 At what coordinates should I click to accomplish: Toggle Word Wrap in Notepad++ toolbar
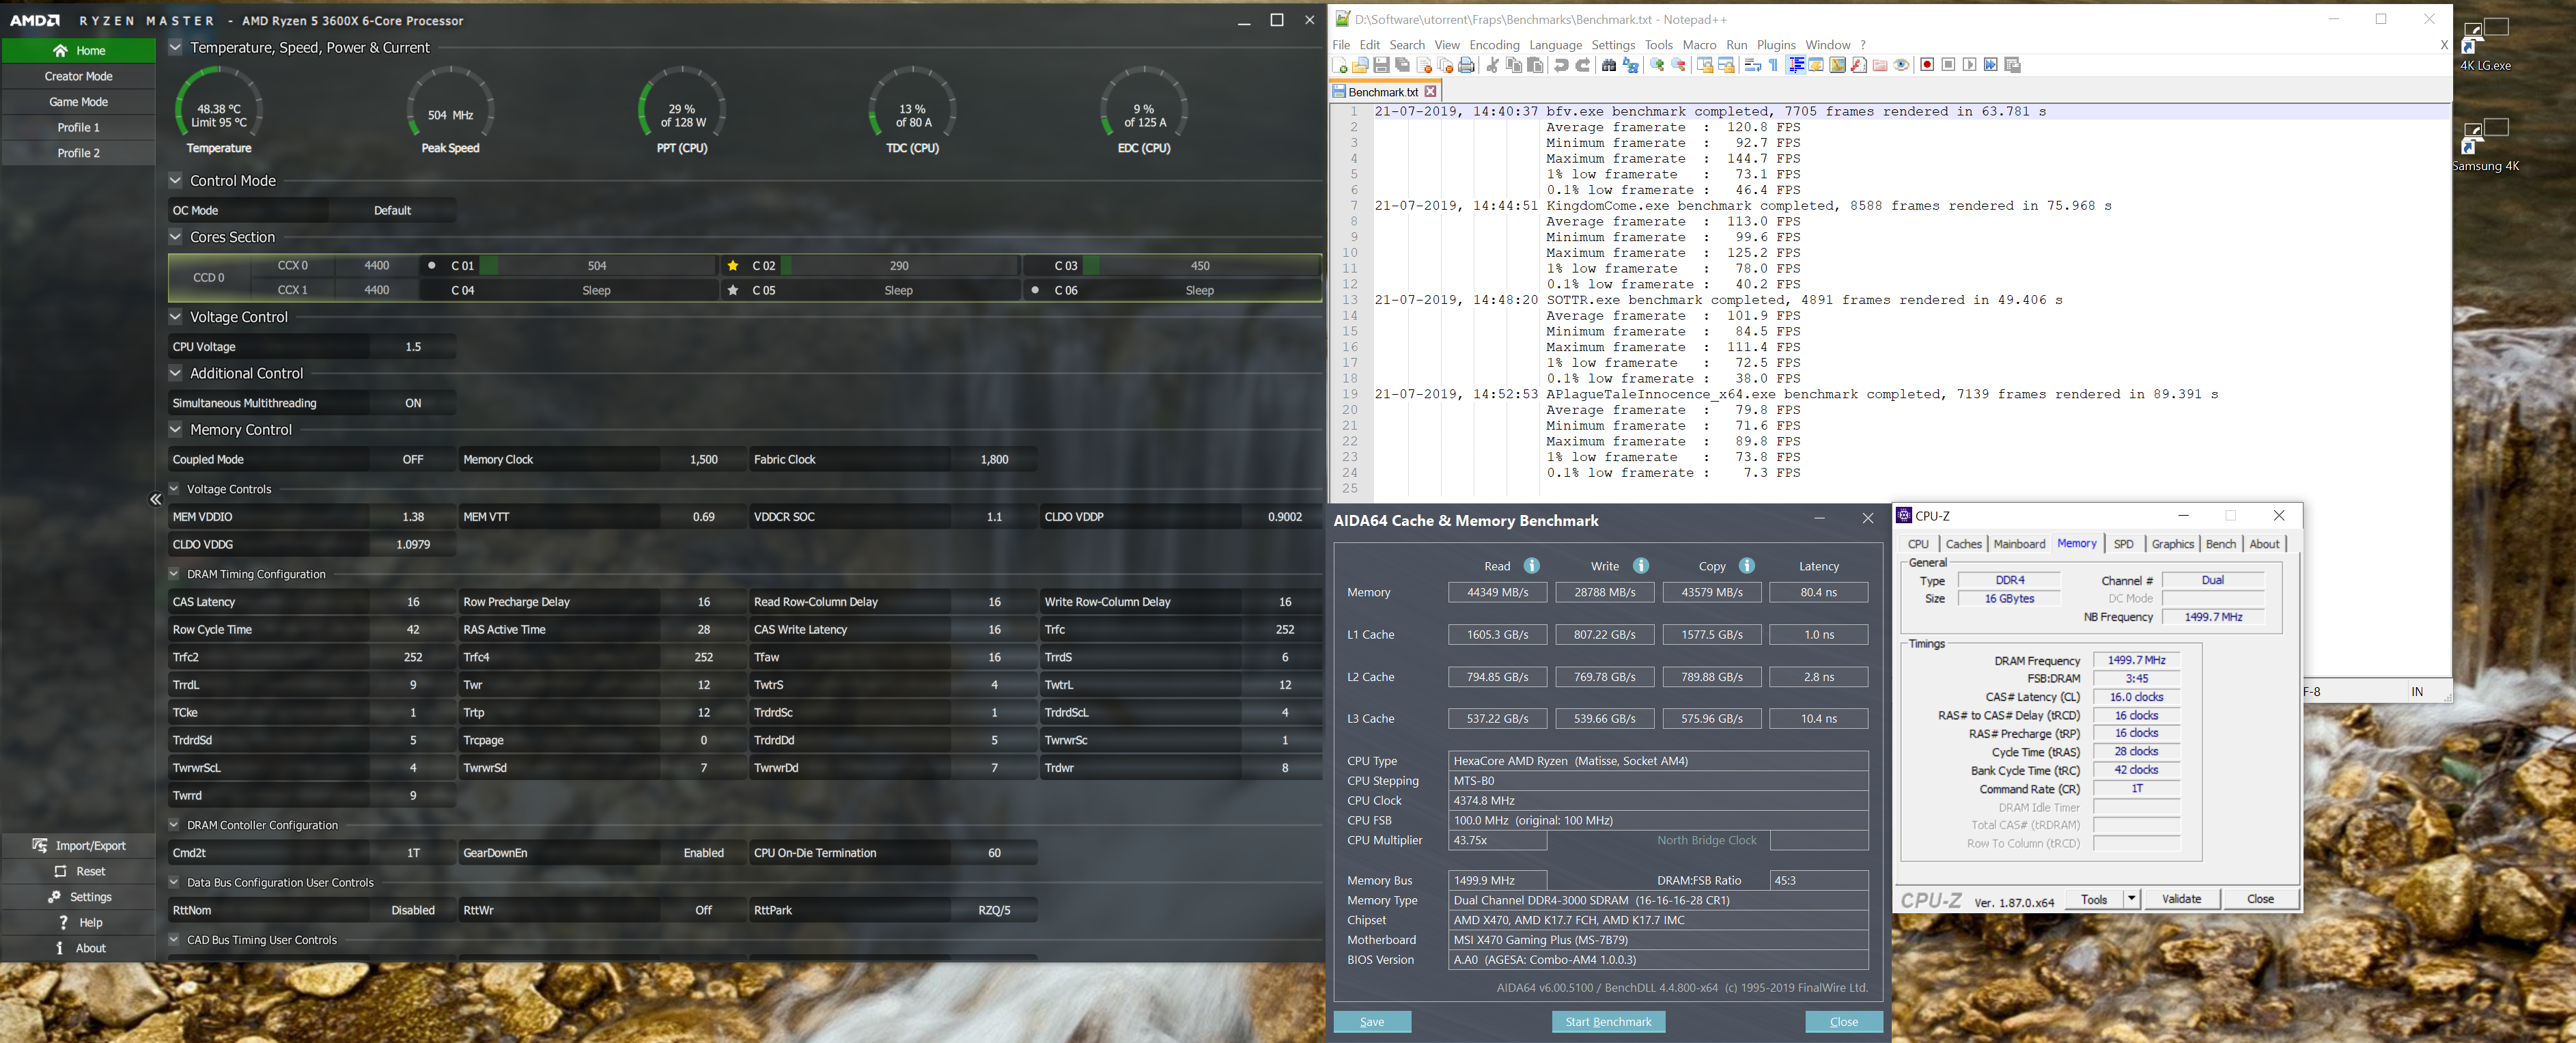1753,65
